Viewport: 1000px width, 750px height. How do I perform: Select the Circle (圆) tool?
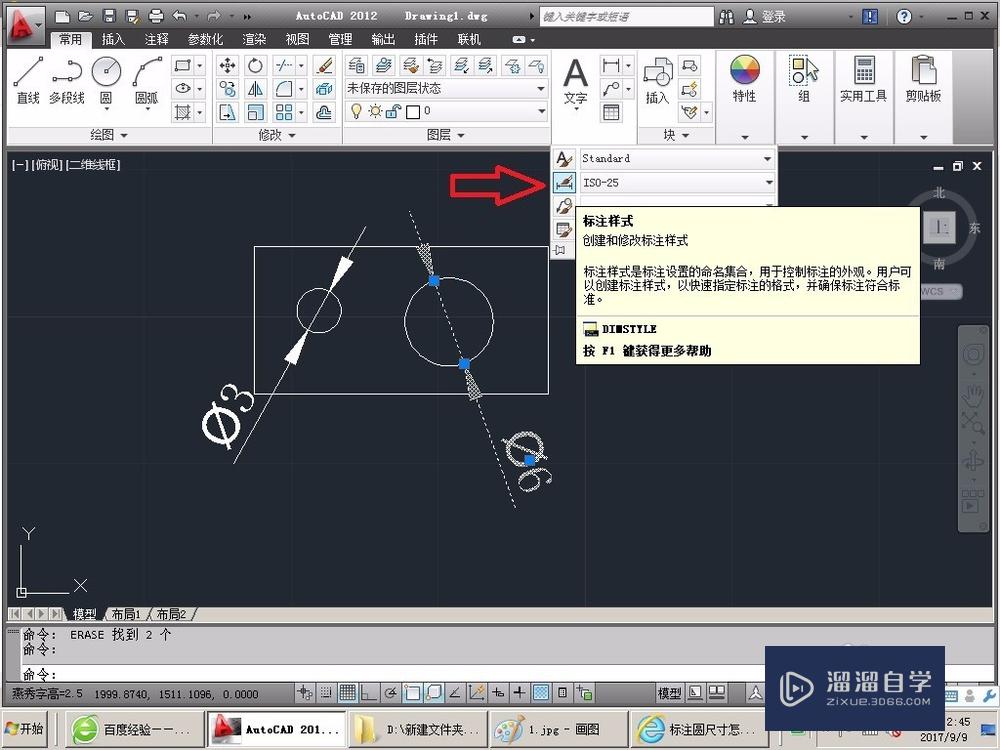[106, 80]
